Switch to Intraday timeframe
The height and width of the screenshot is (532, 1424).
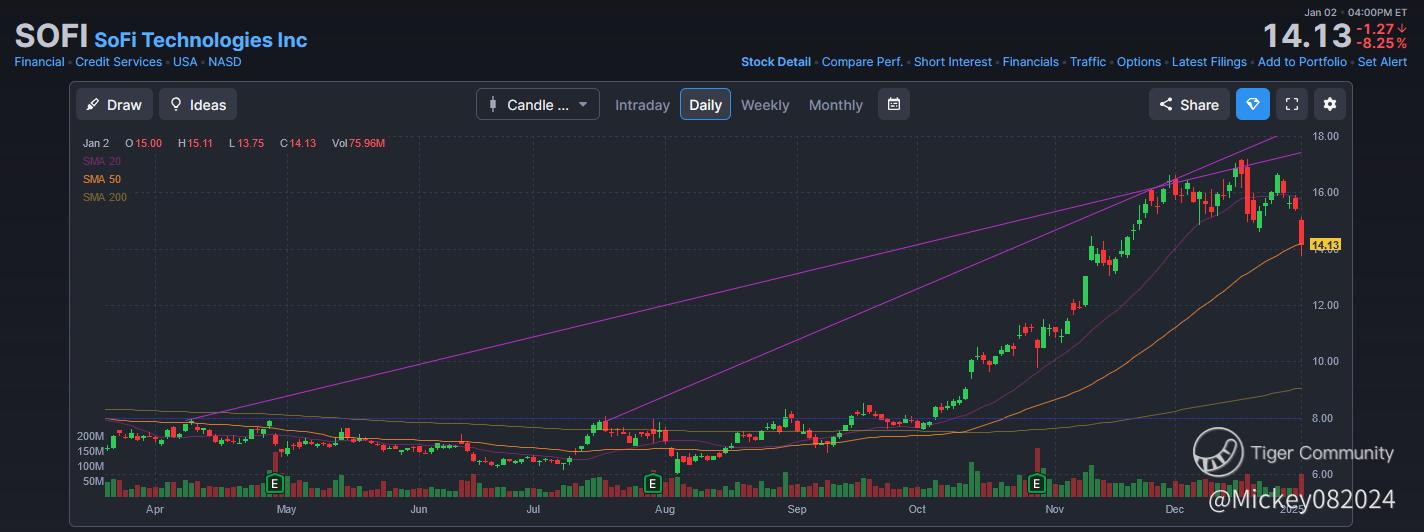[x=642, y=105]
